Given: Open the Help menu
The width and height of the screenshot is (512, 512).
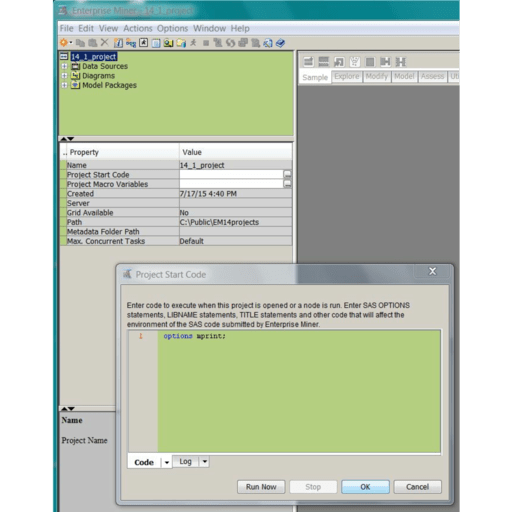Looking at the screenshot, I should click(x=240, y=28).
